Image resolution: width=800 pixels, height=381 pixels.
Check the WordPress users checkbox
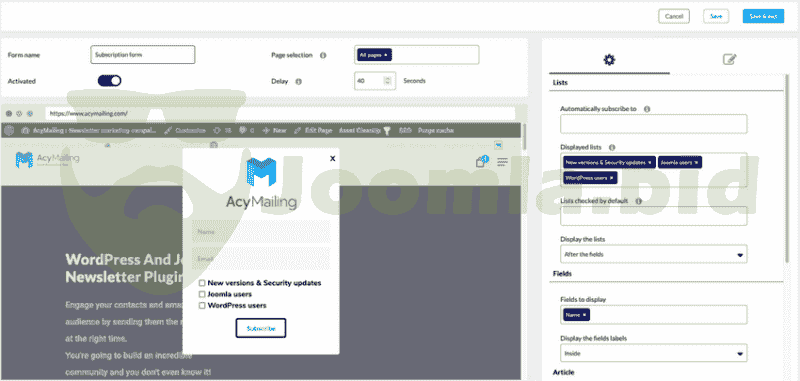point(203,306)
